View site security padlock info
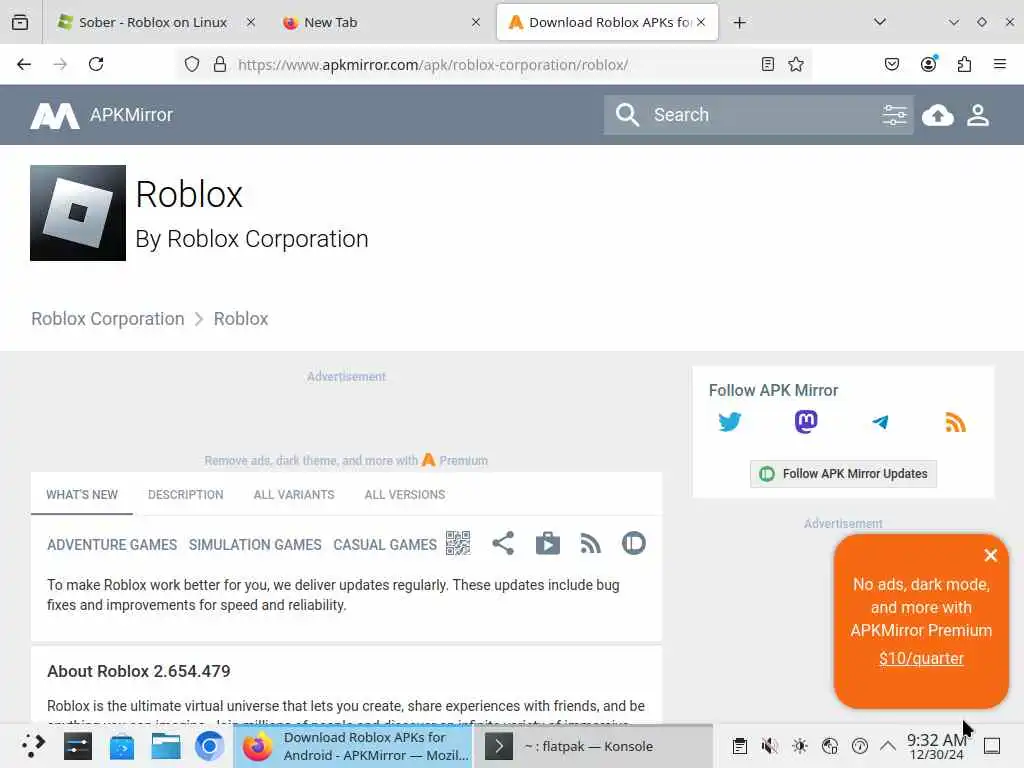 (220, 64)
